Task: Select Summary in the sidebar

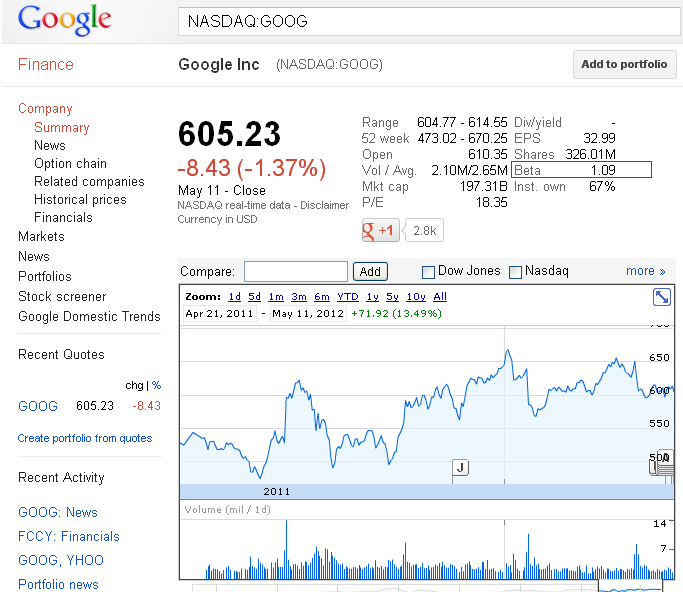Action: point(62,127)
